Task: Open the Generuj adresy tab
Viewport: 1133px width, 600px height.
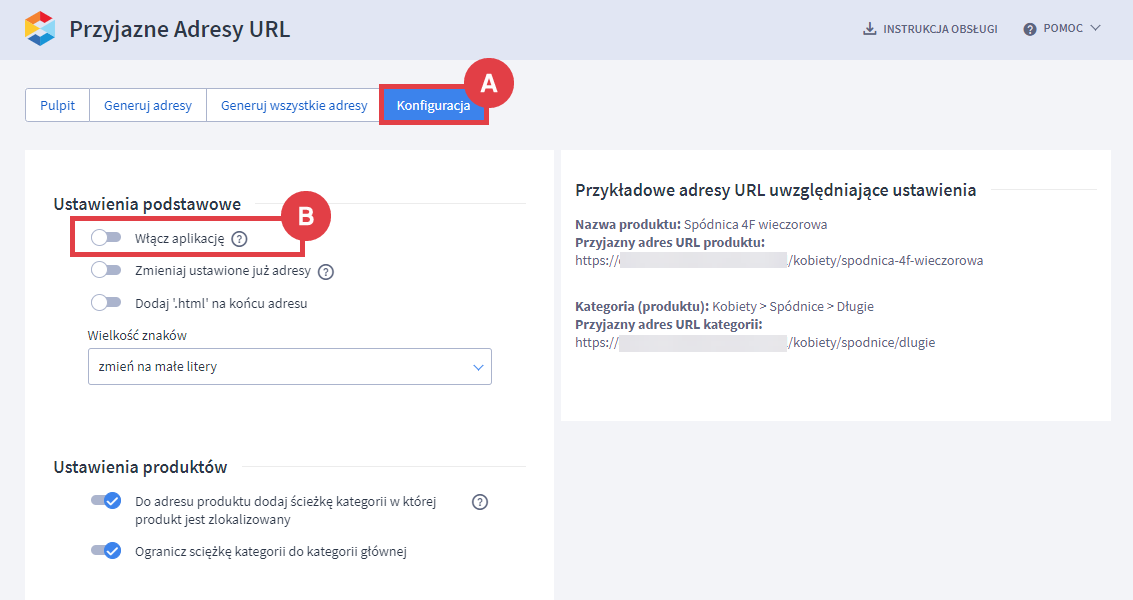Action: (148, 106)
